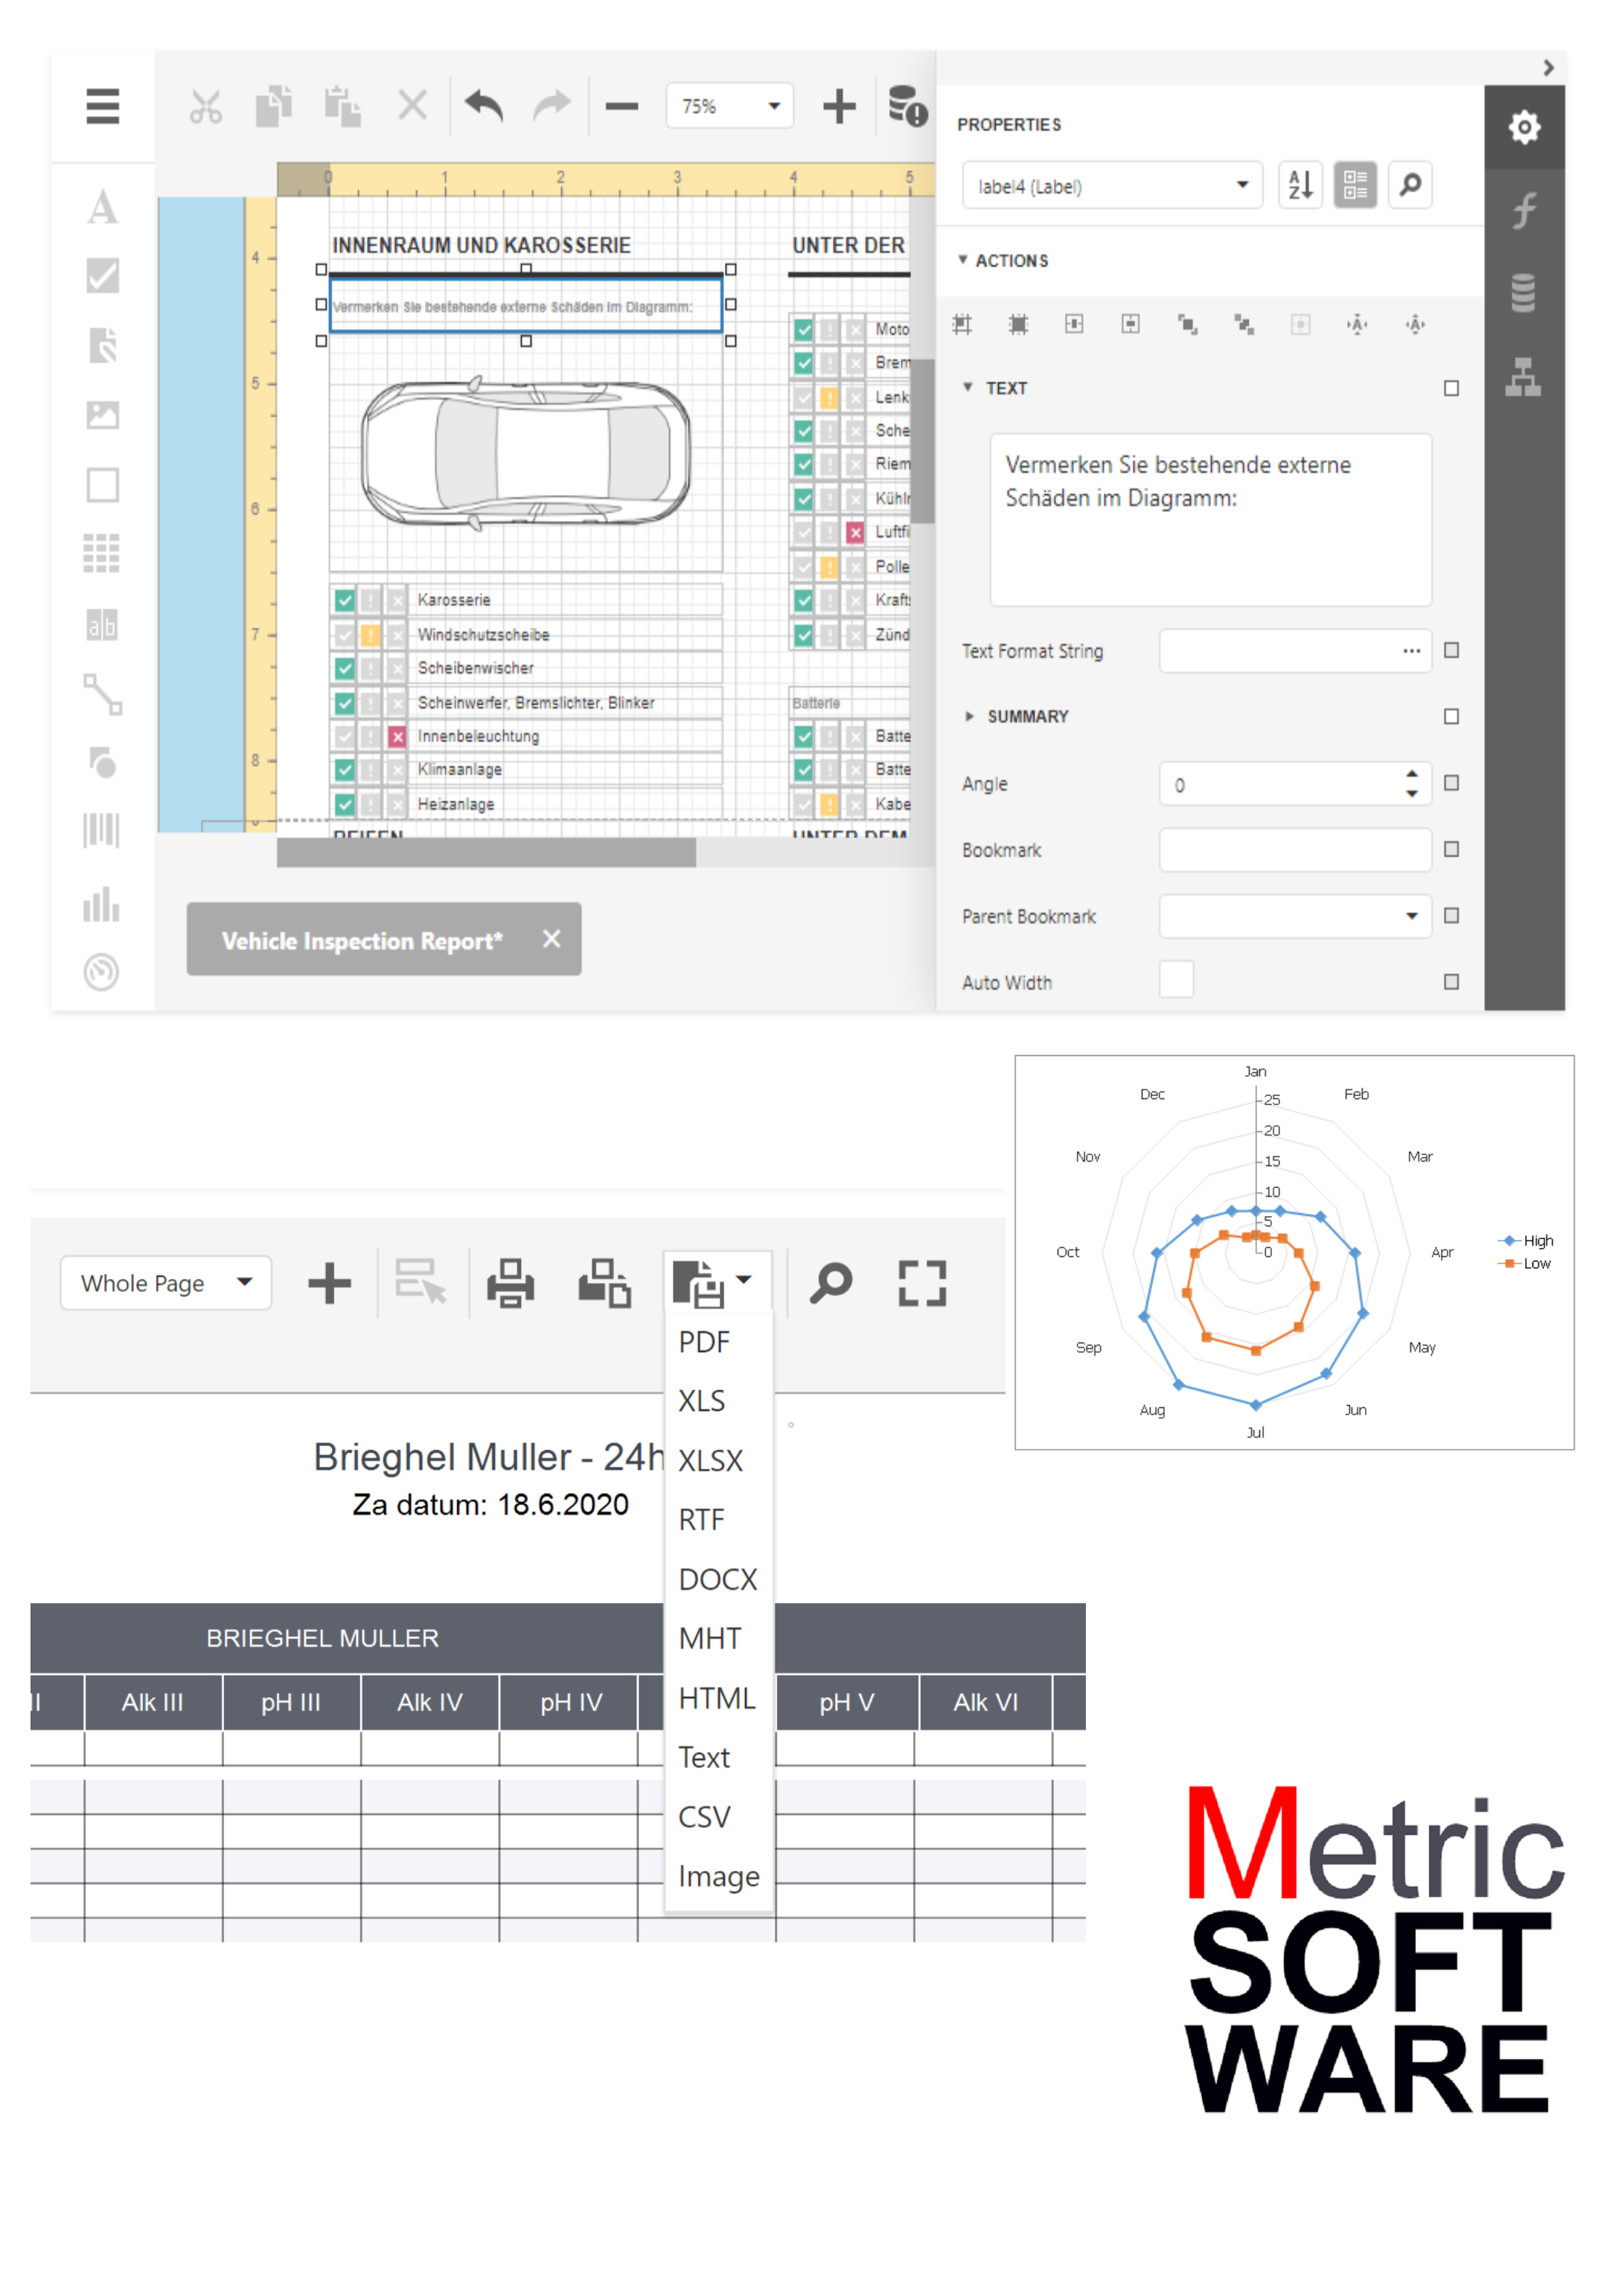This screenshot has height=2269, width=1624.
Task: Open the data source validation icon
Action: coord(907,106)
